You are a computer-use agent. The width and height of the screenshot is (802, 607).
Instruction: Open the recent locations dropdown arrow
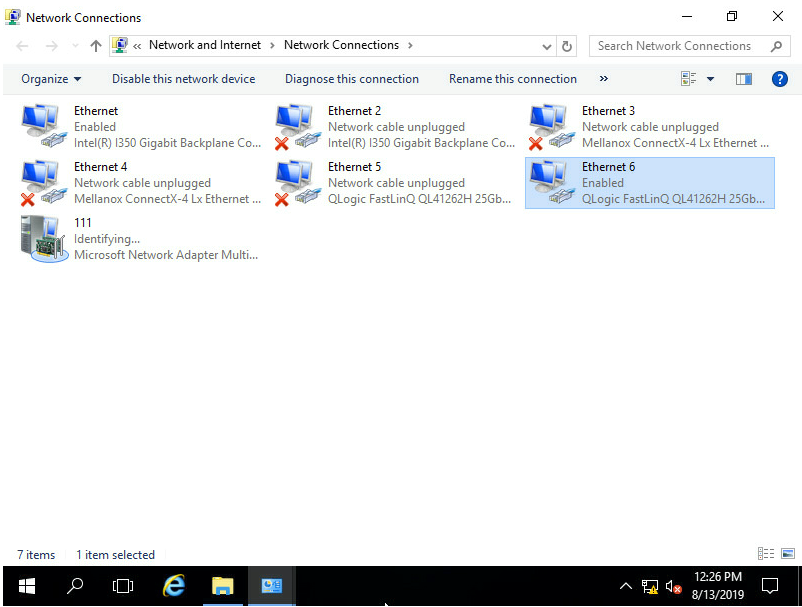click(x=75, y=46)
